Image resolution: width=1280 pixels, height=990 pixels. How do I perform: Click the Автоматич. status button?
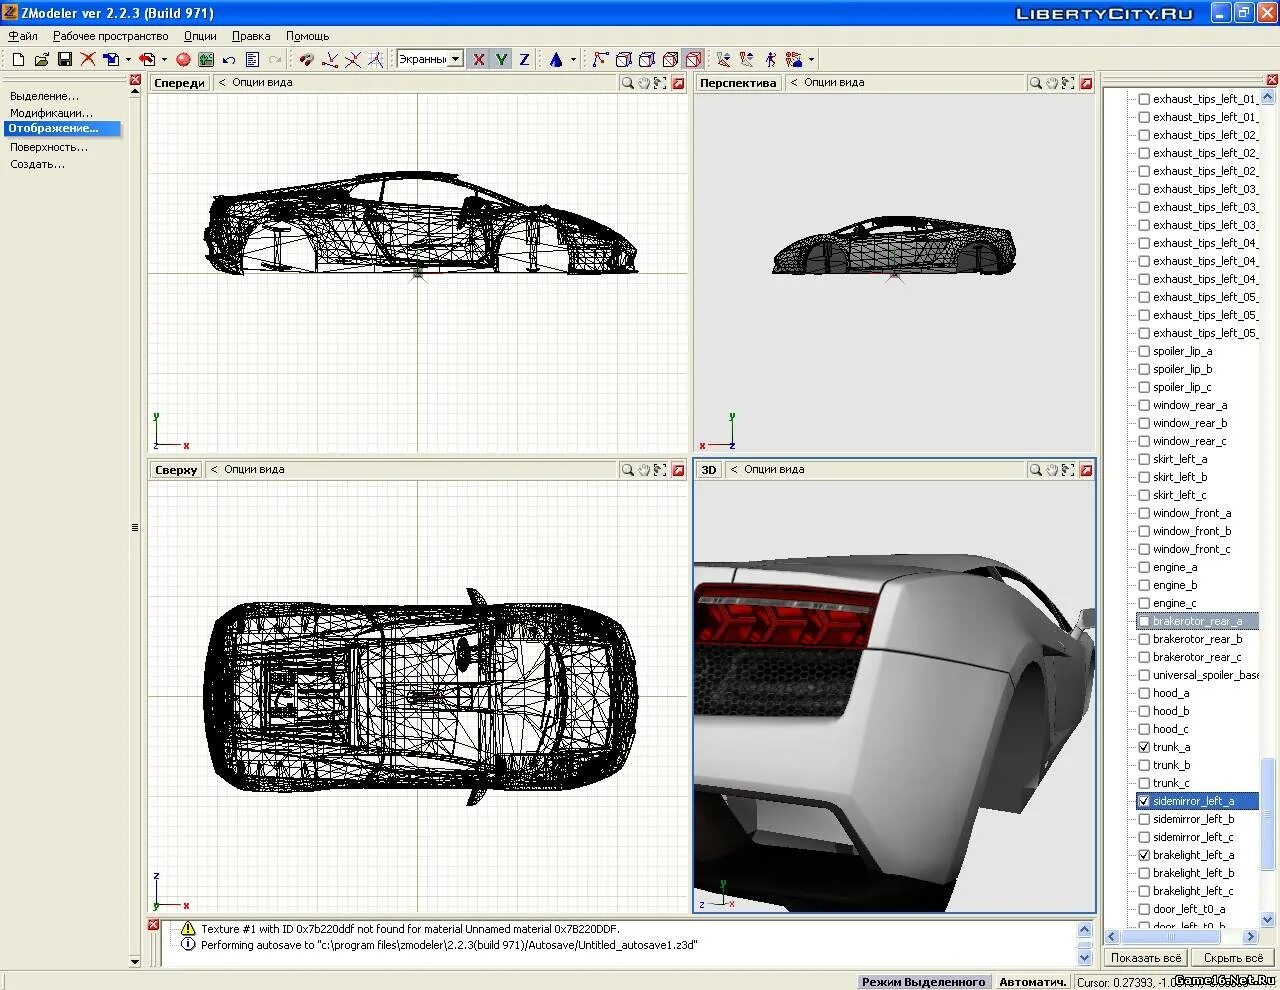1032,982
